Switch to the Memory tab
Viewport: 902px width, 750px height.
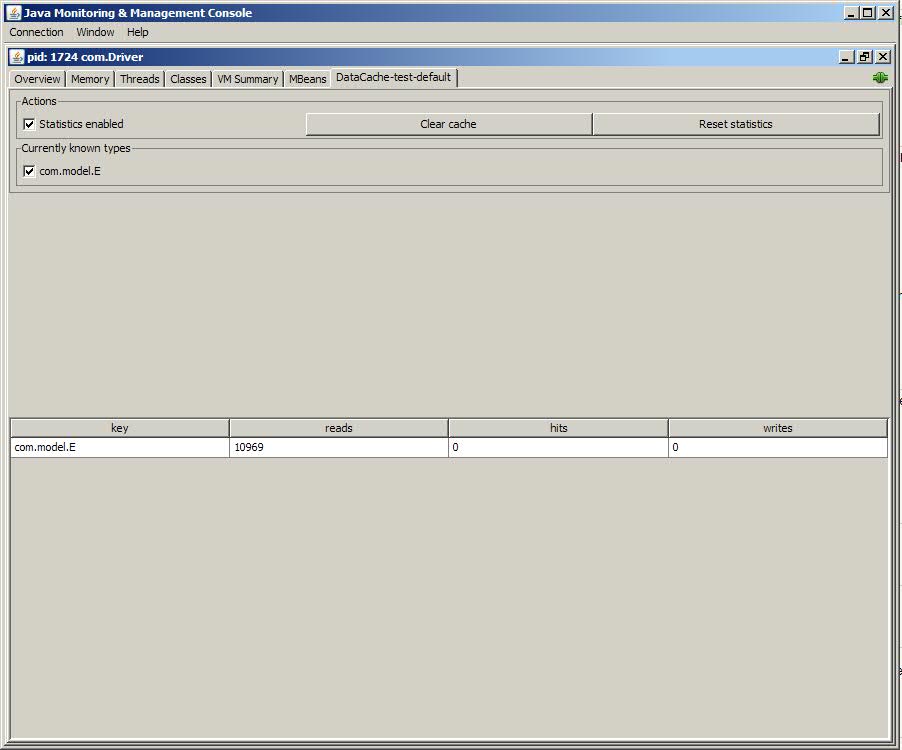click(x=90, y=79)
